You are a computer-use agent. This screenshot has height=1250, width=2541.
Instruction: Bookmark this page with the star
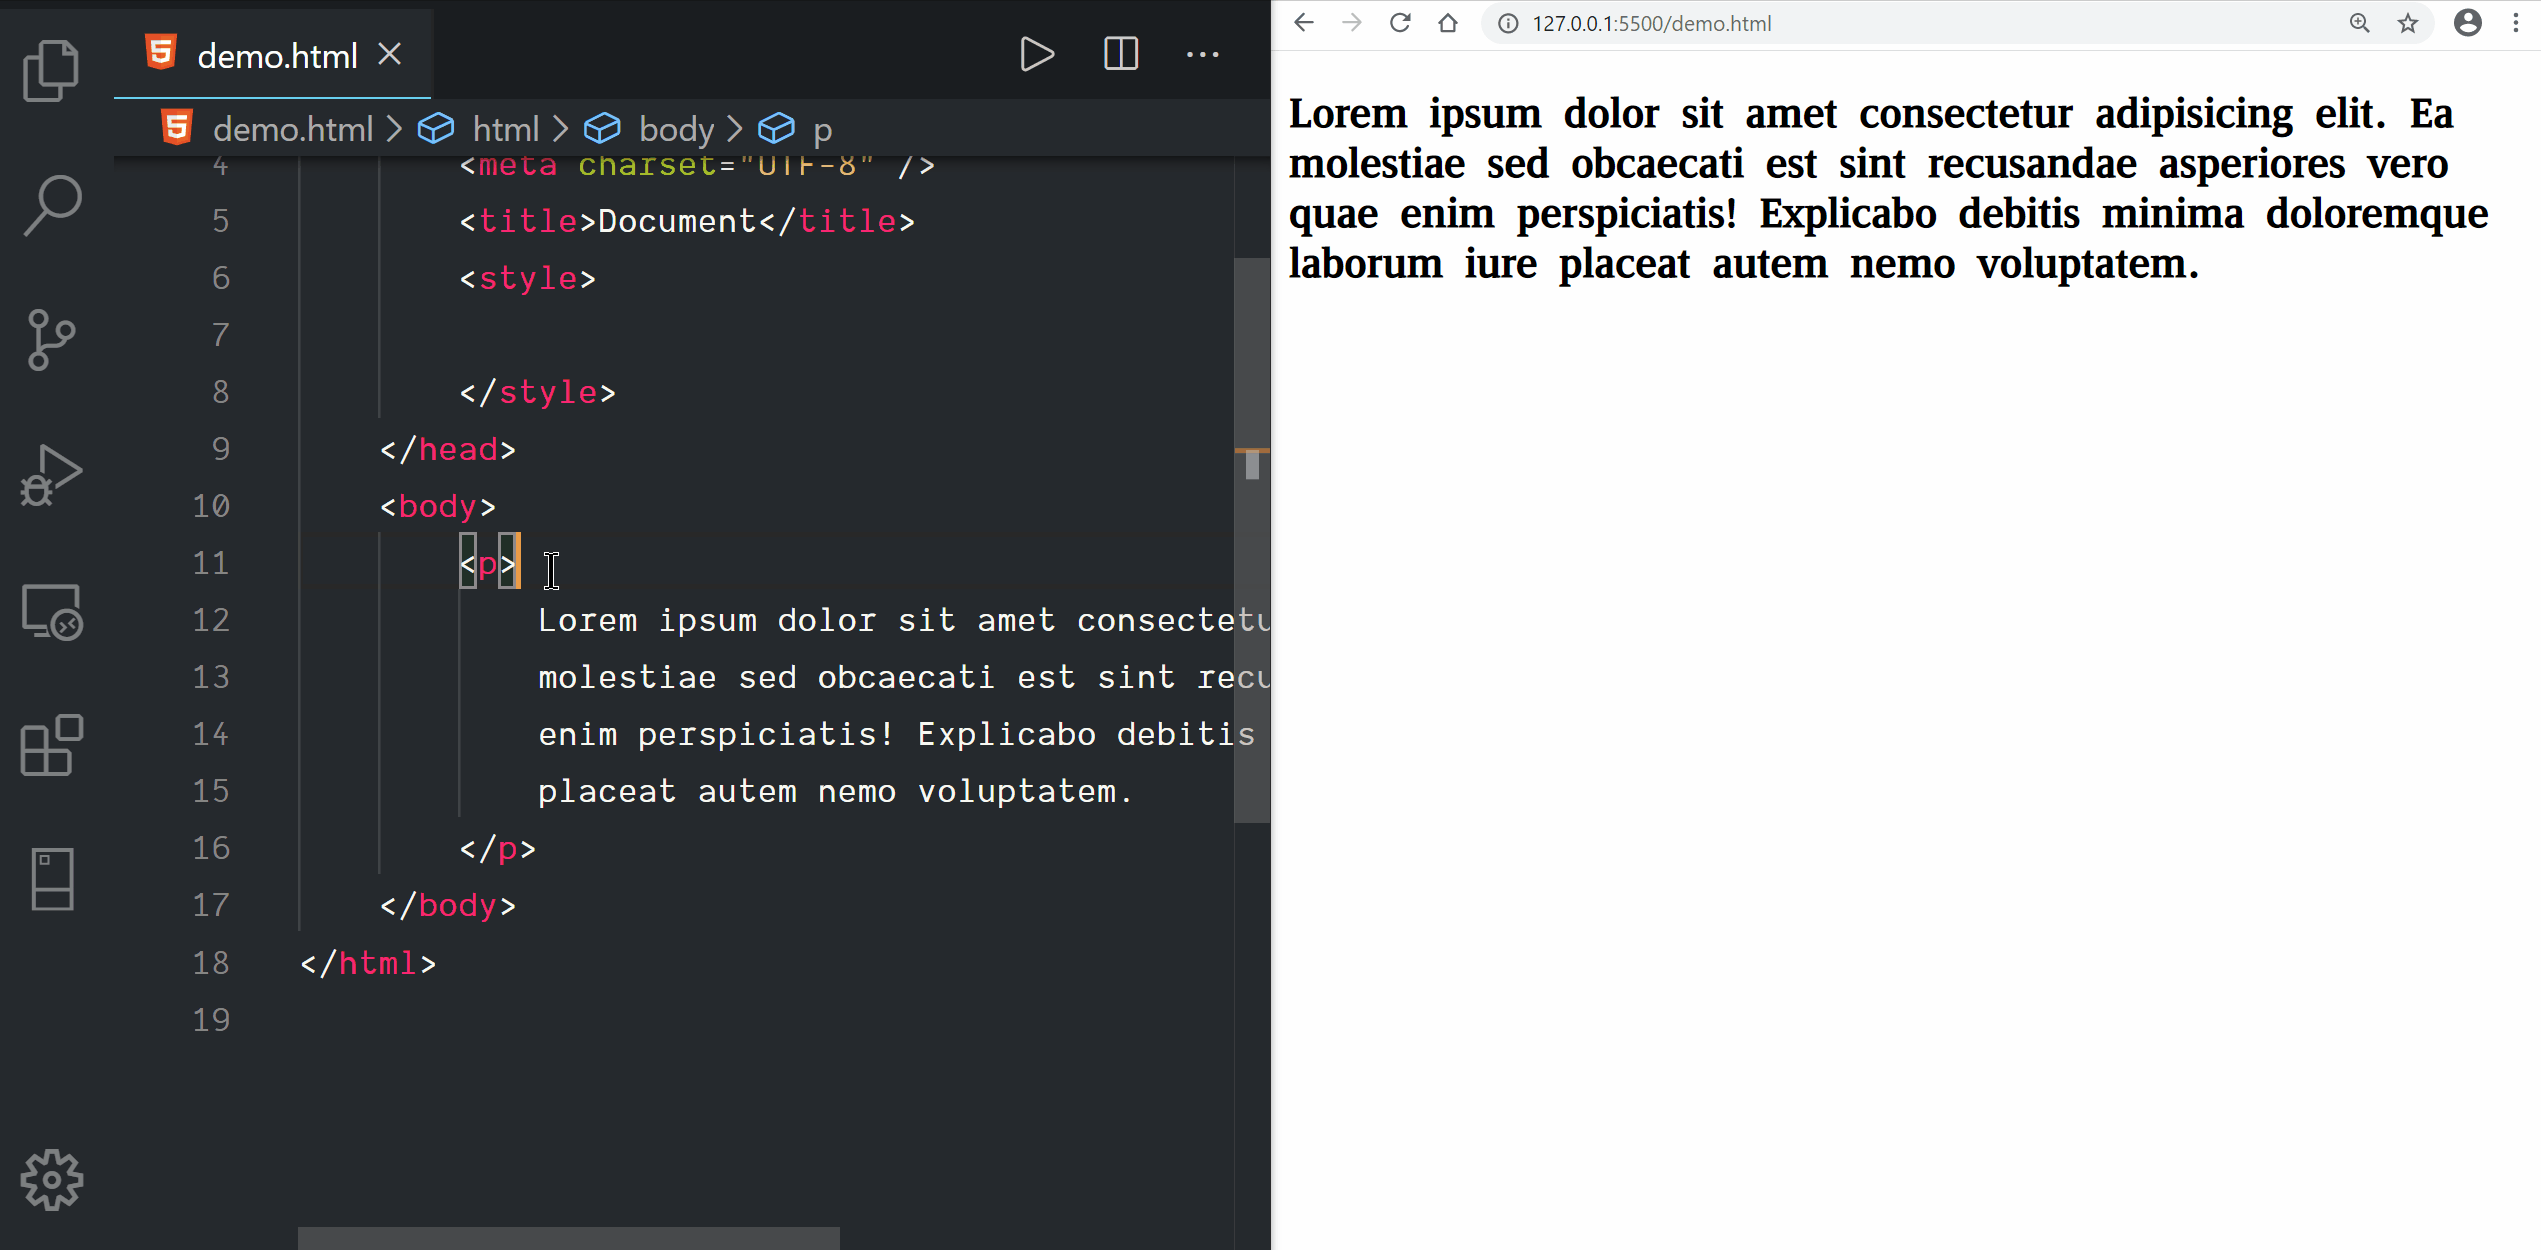(x=2408, y=23)
